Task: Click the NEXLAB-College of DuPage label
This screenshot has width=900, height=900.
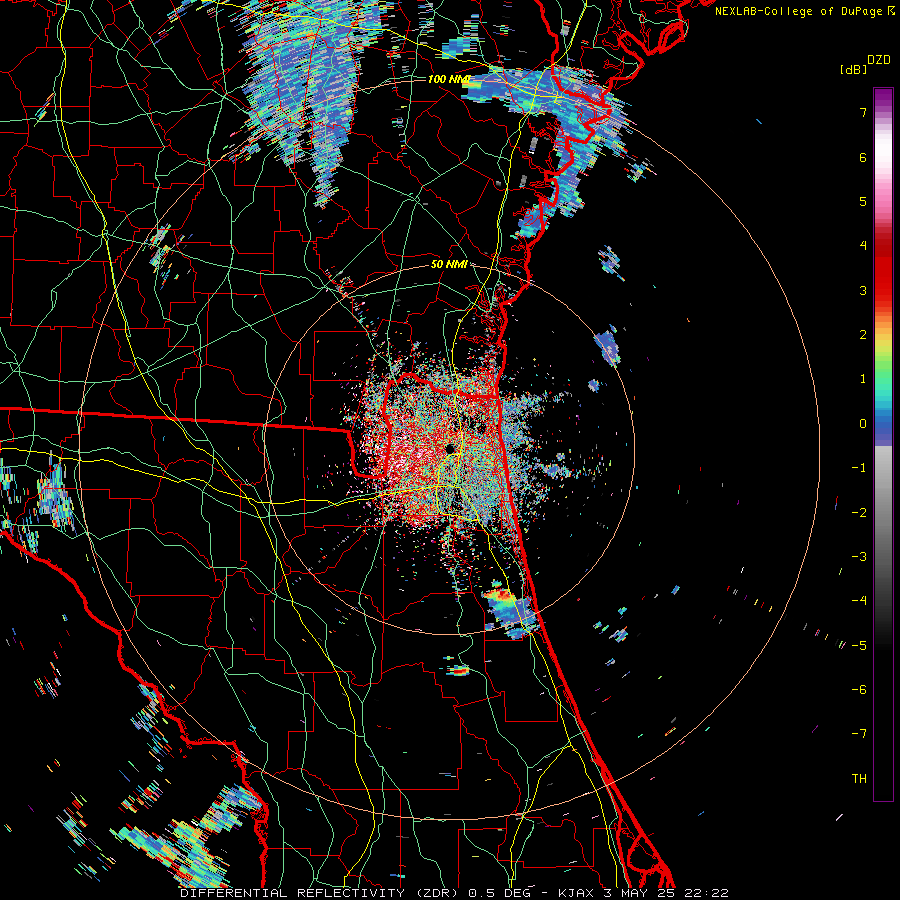Action: point(799,11)
